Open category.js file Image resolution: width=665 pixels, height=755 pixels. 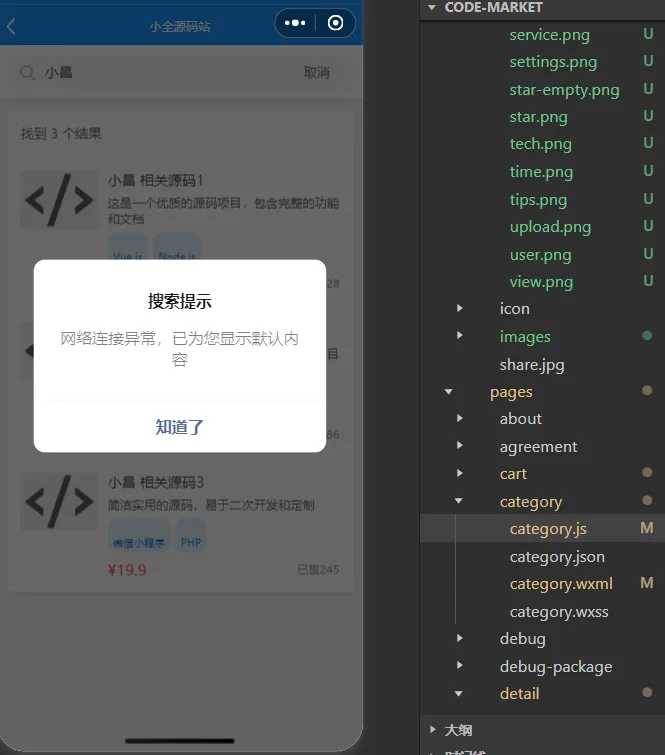pyautogui.click(x=548, y=529)
